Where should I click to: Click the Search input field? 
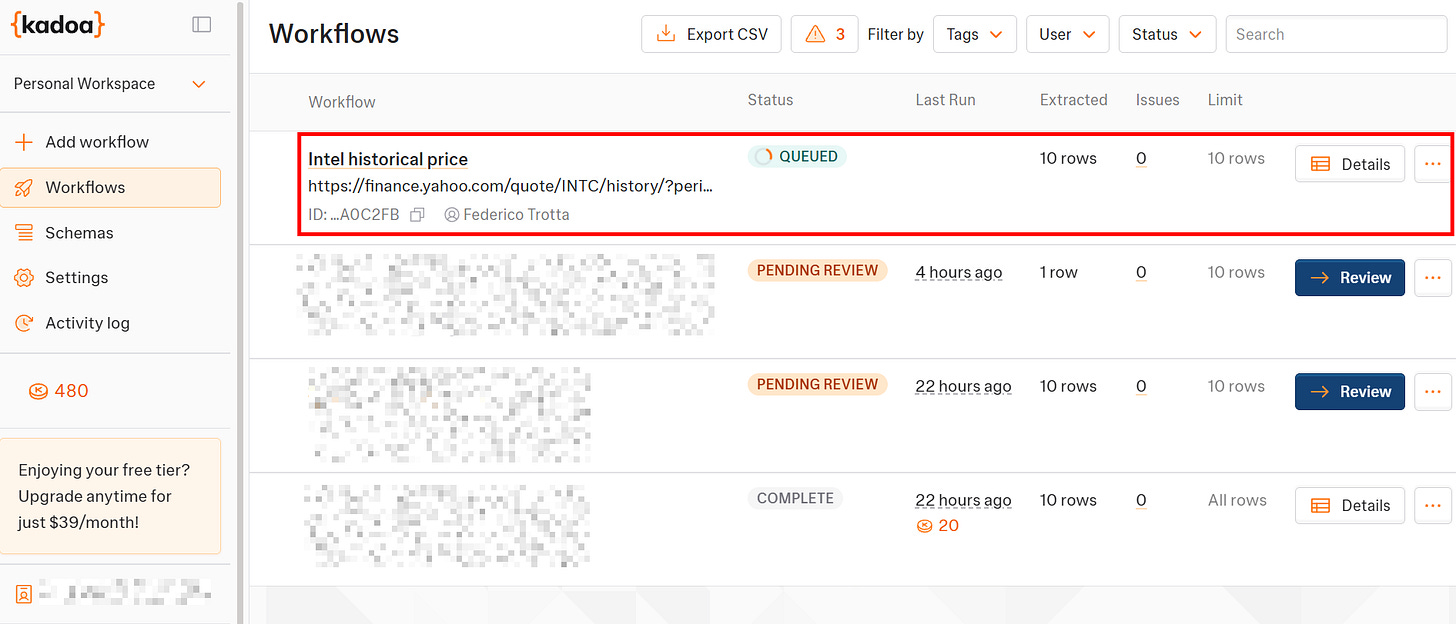pyautogui.click(x=1336, y=34)
